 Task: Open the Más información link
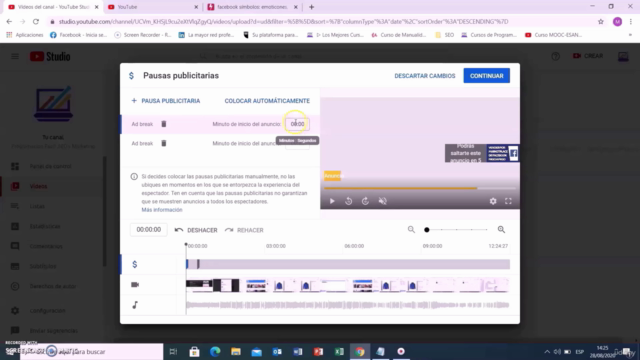[x=162, y=210]
